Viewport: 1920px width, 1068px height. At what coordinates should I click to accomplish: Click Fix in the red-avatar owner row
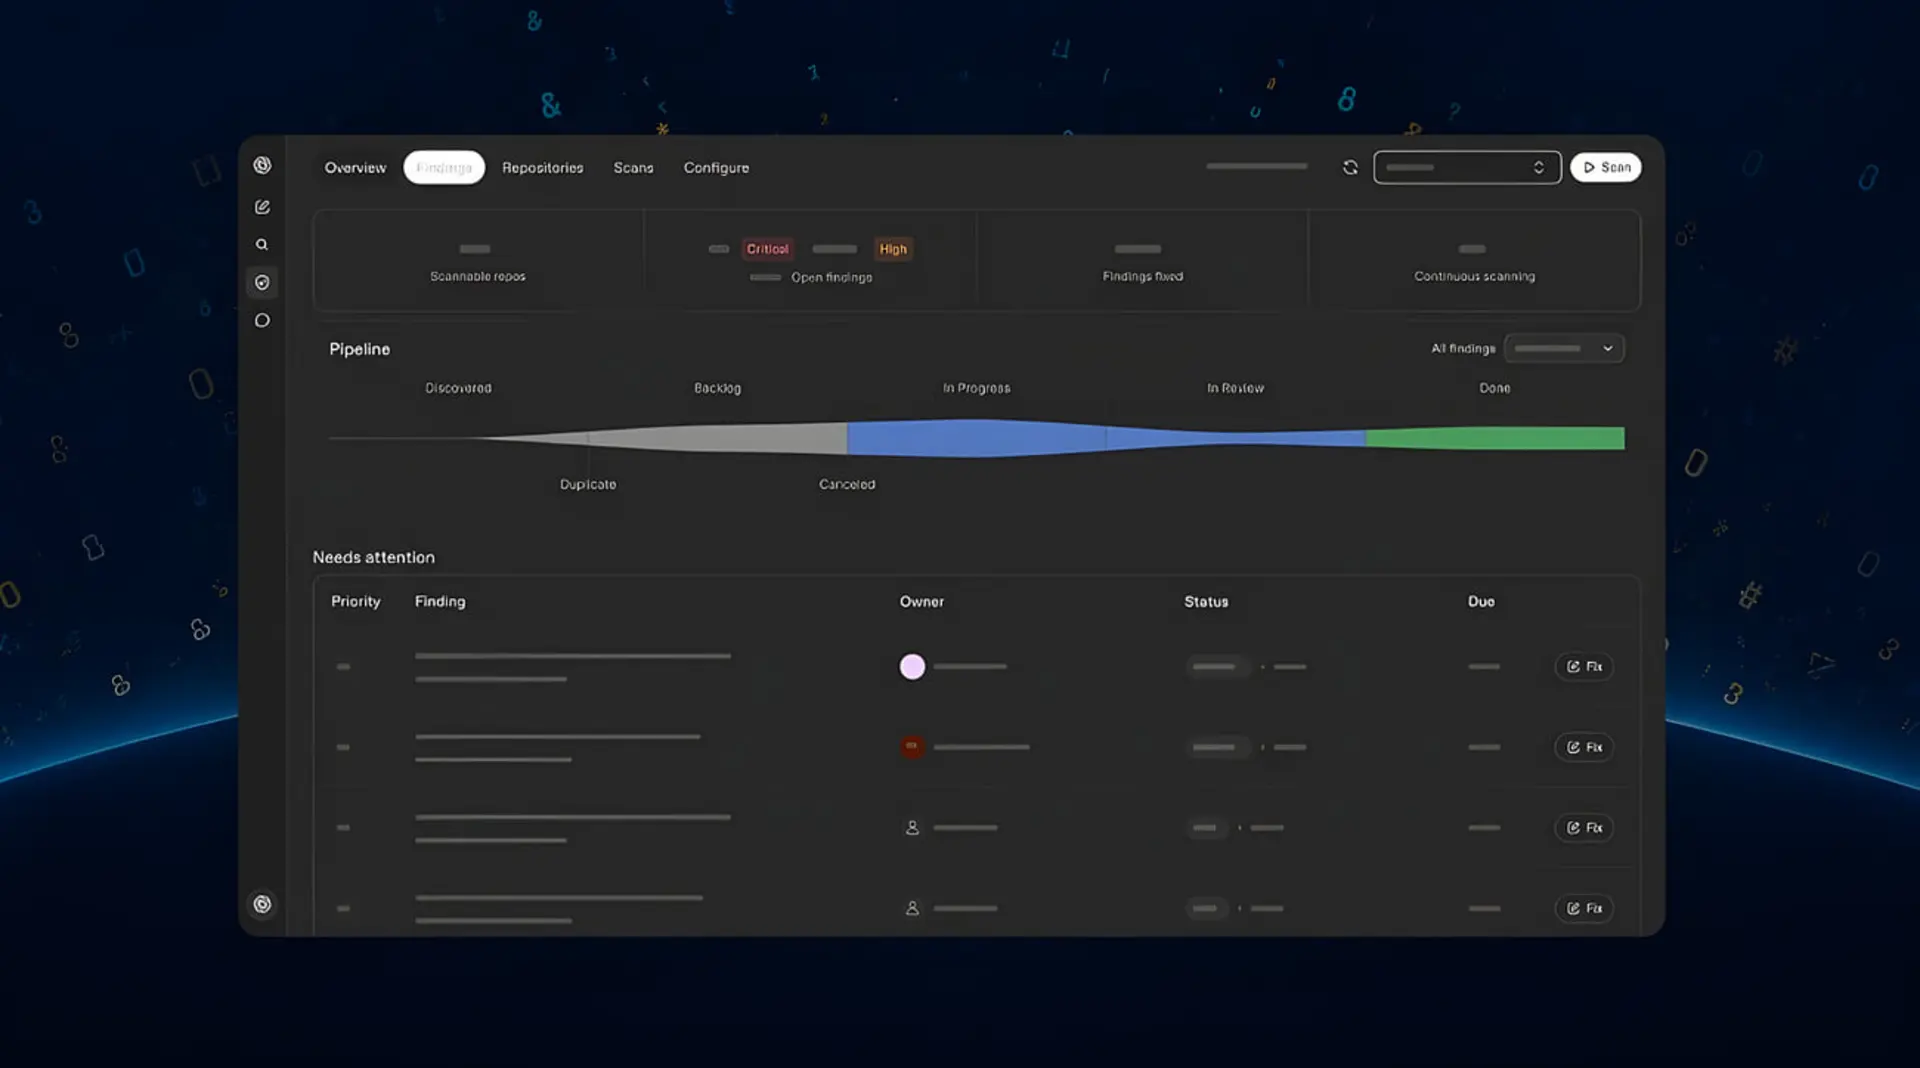click(1584, 747)
